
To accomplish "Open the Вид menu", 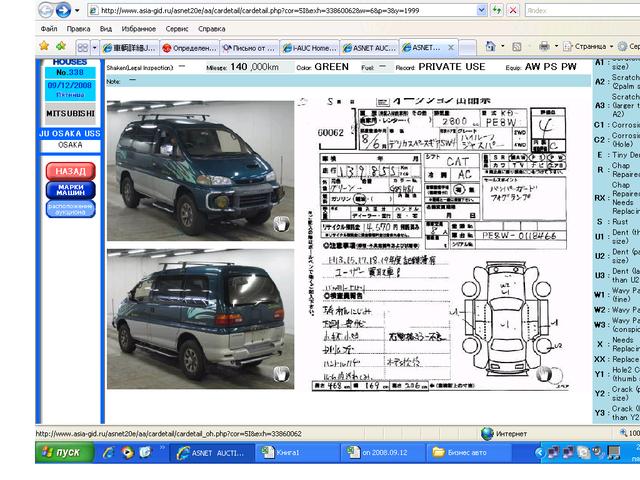I will [106, 29].
